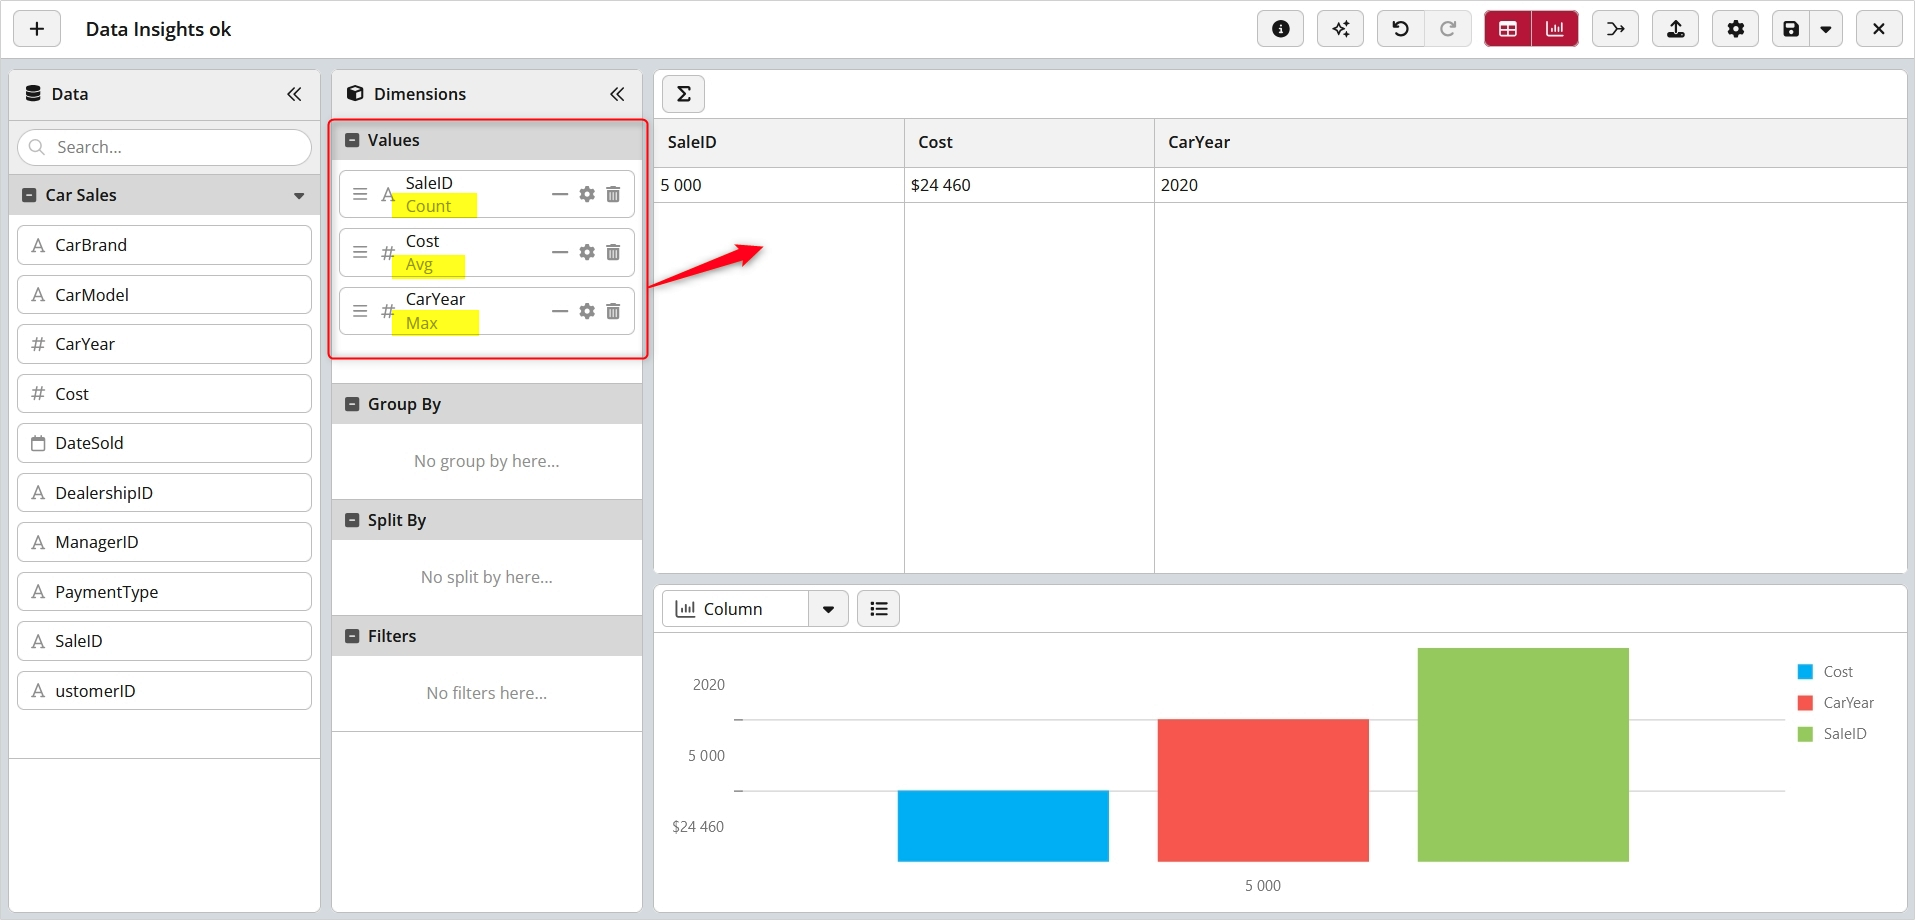Click the minus icon on the Cost value

tap(560, 252)
